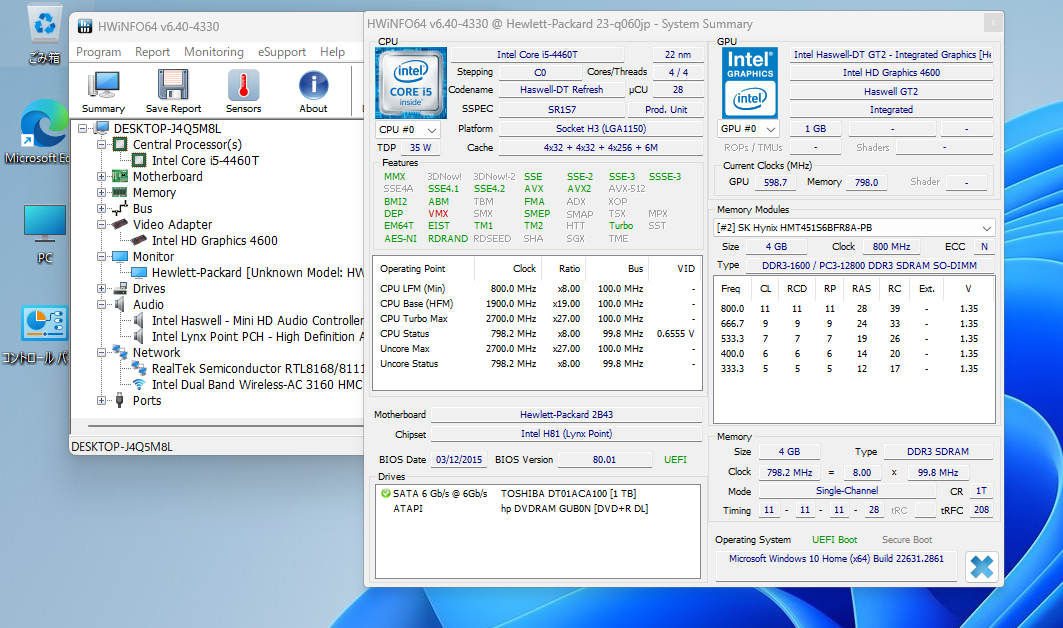Open the Monitoring menu
The height and width of the screenshot is (628, 1063).
tap(213, 52)
